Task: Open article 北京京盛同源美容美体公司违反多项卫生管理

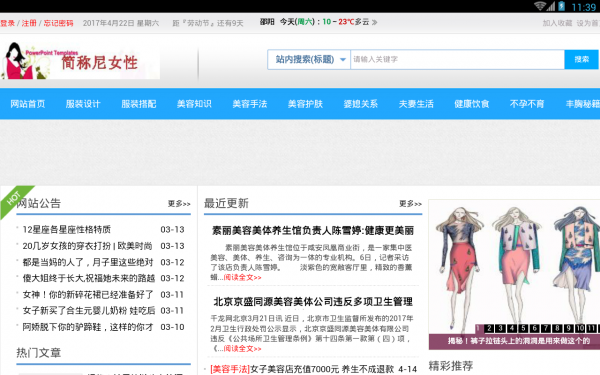Action: (313, 302)
